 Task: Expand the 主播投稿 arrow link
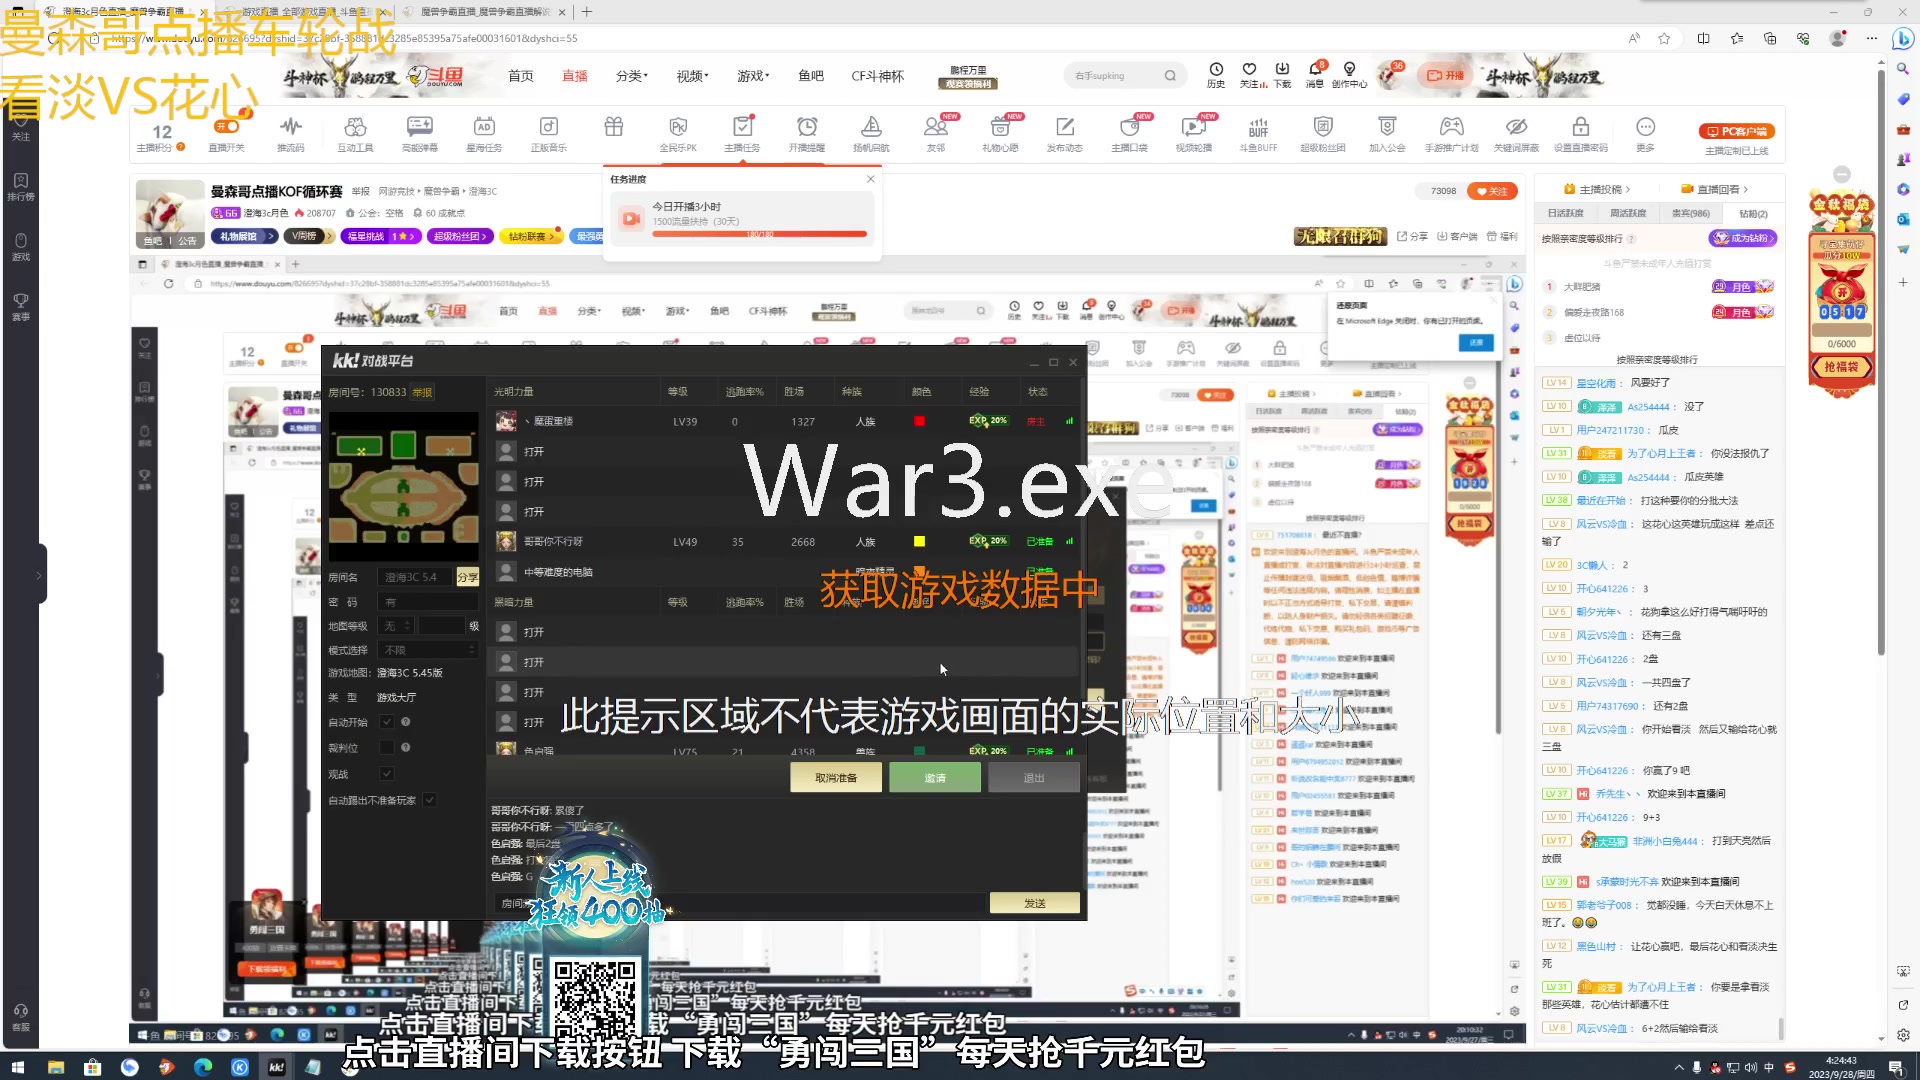point(1598,189)
